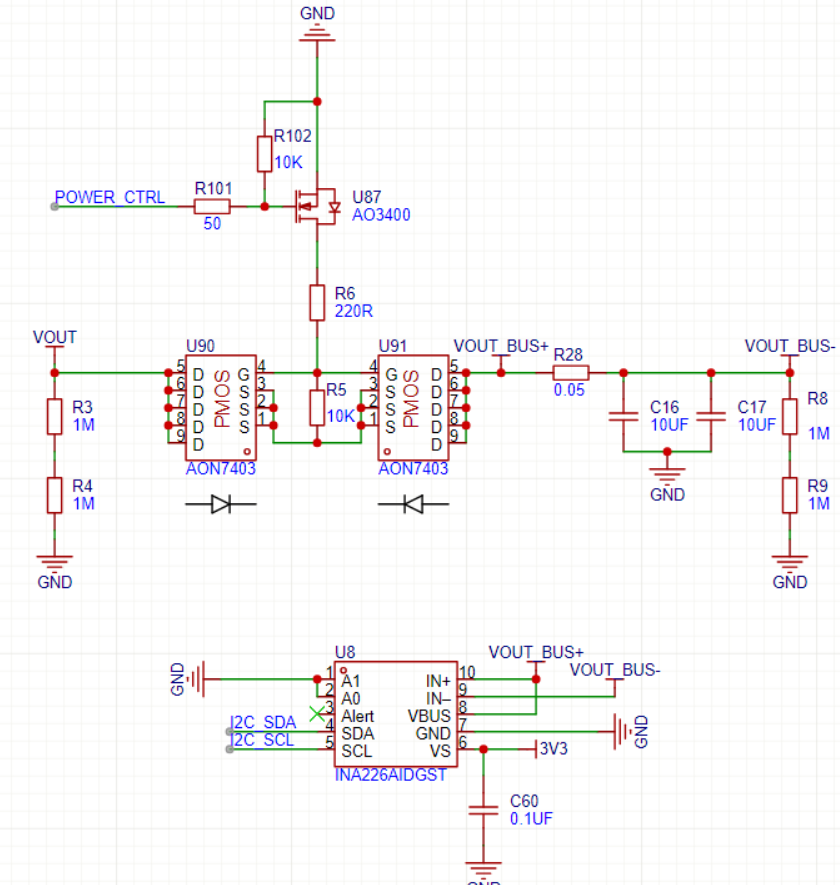Click the R101 resistor symbol
The height and width of the screenshot is (885, 840).
click(x=212, y=207)
